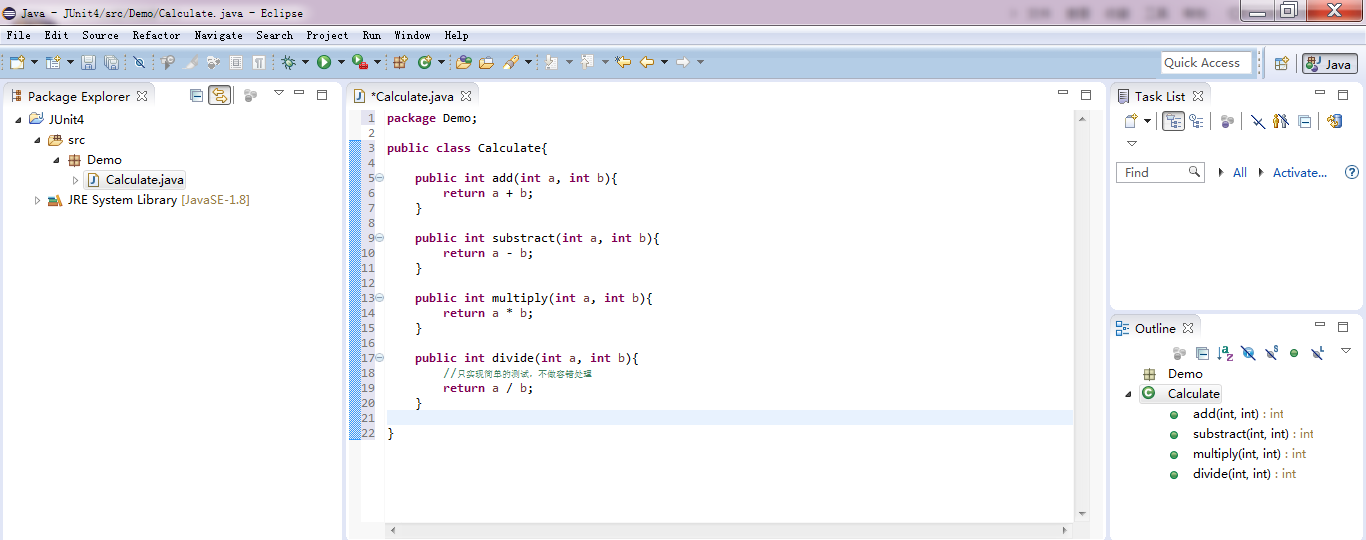Click the Find field in Task List
The width and height of the screenshot is (1366, 540).
tap(1160, 172)
